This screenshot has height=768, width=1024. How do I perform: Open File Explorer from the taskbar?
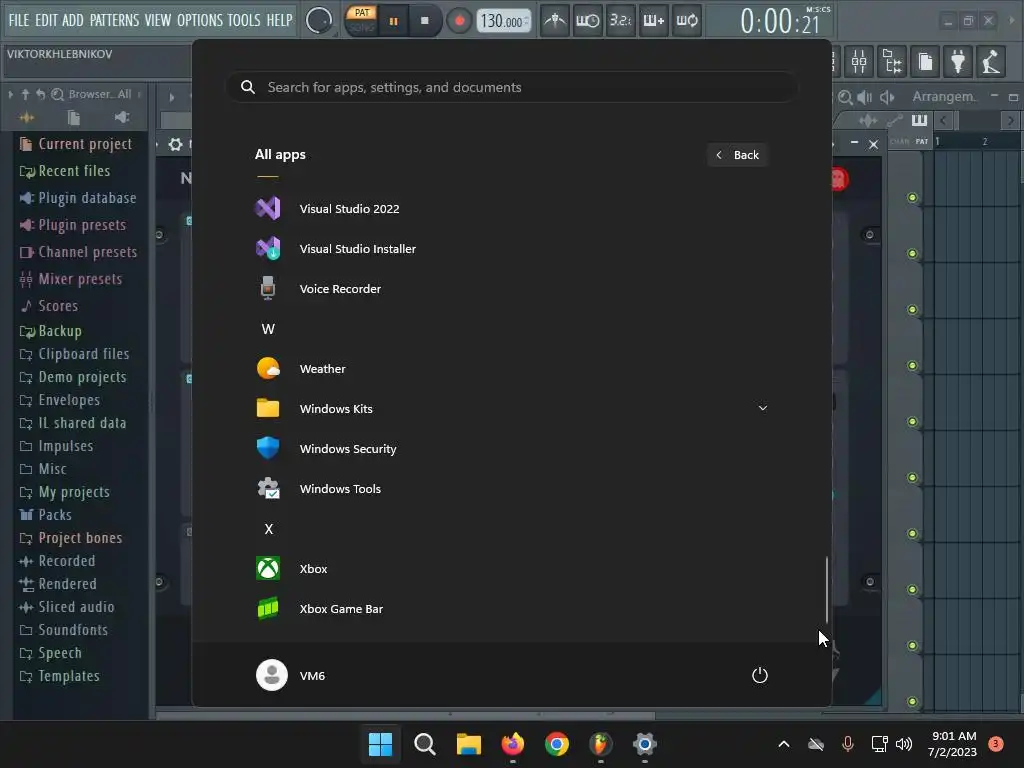tap(469, 744)
